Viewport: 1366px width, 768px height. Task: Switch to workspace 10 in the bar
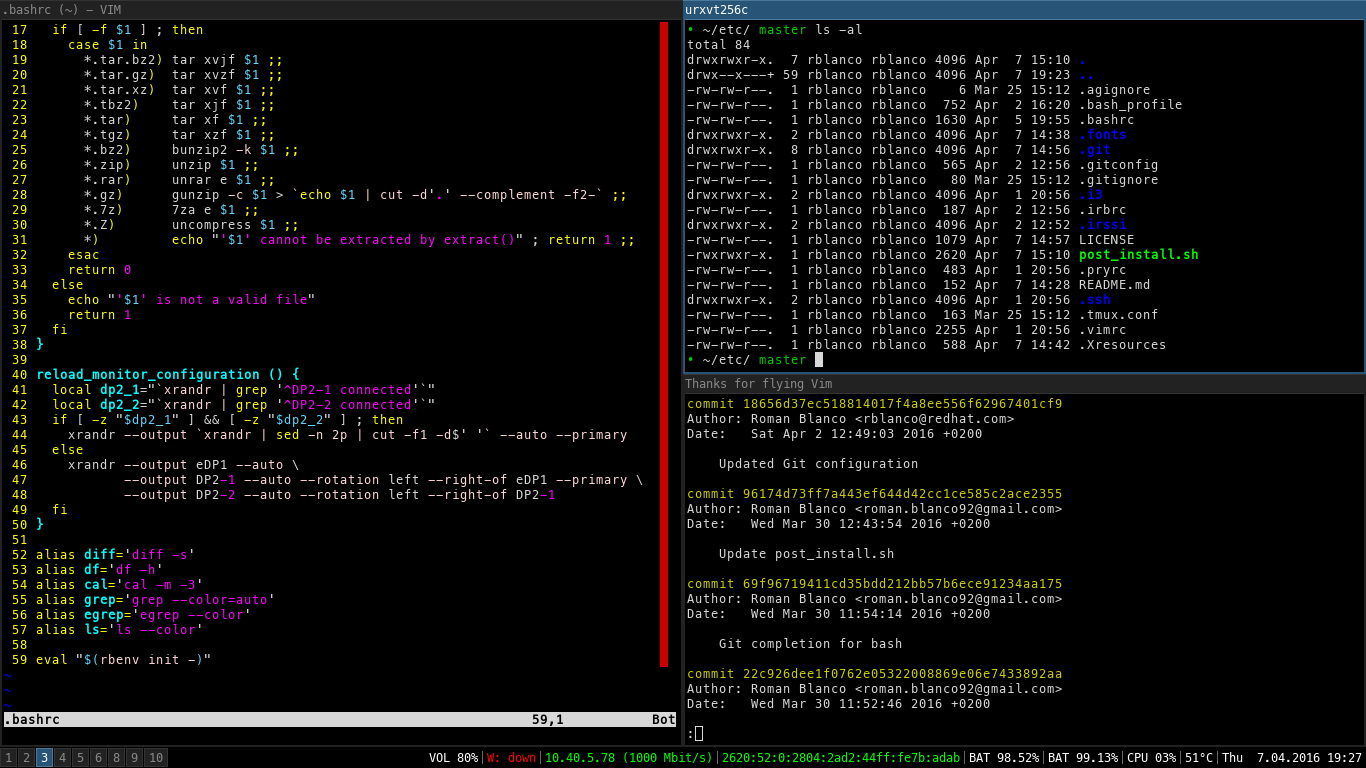pyautogui.click(x=156, y=758)
